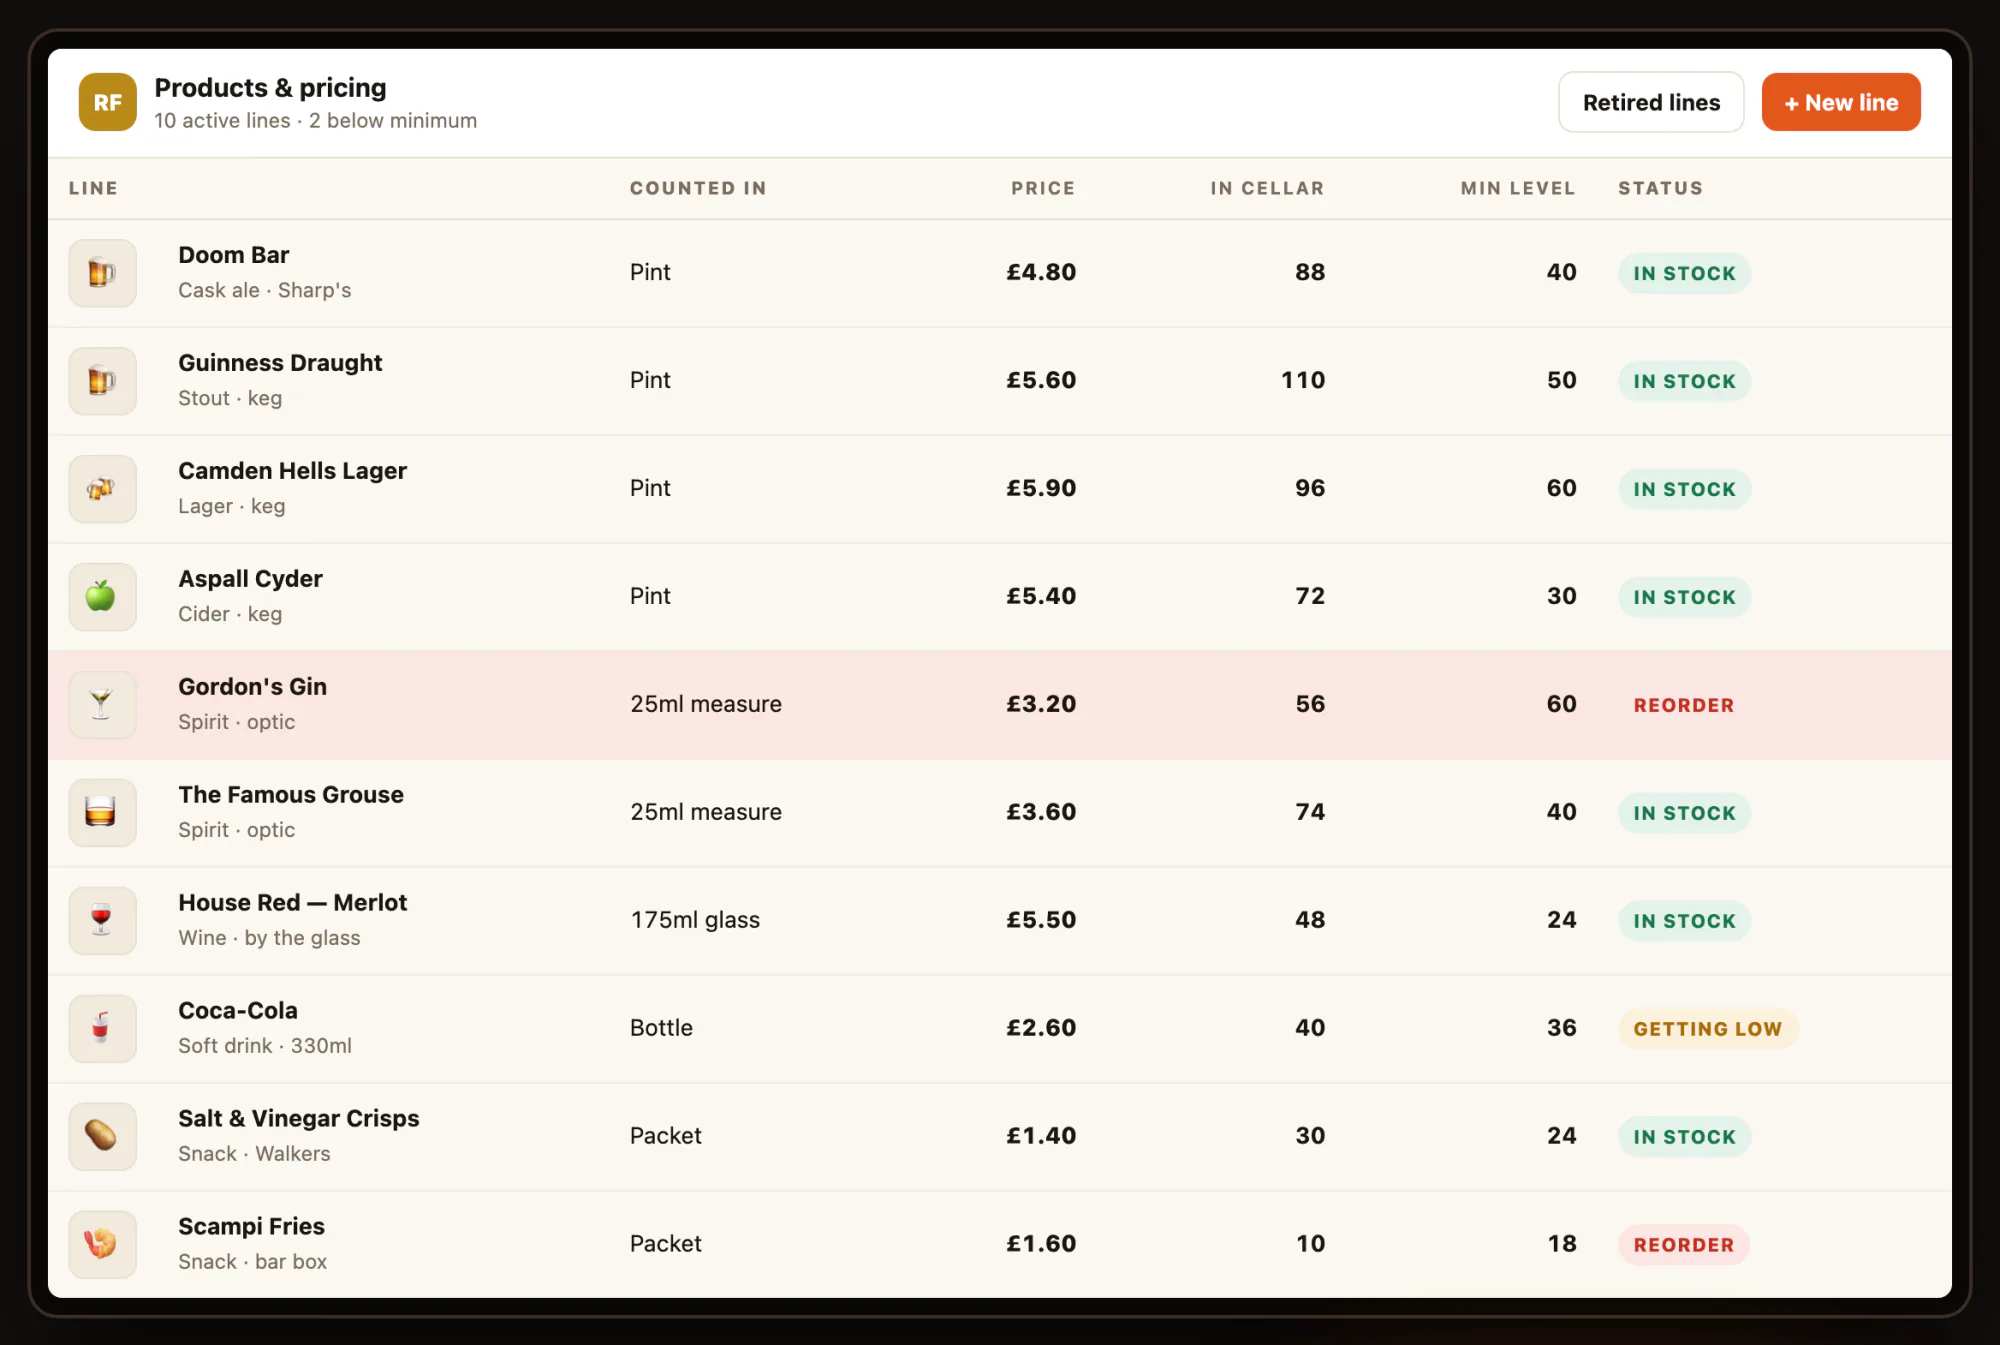This screenshot has height=1345, width=2000.
Task: Click the PRICE column header
Action: pyautogui.click(x=1043, y=188)
